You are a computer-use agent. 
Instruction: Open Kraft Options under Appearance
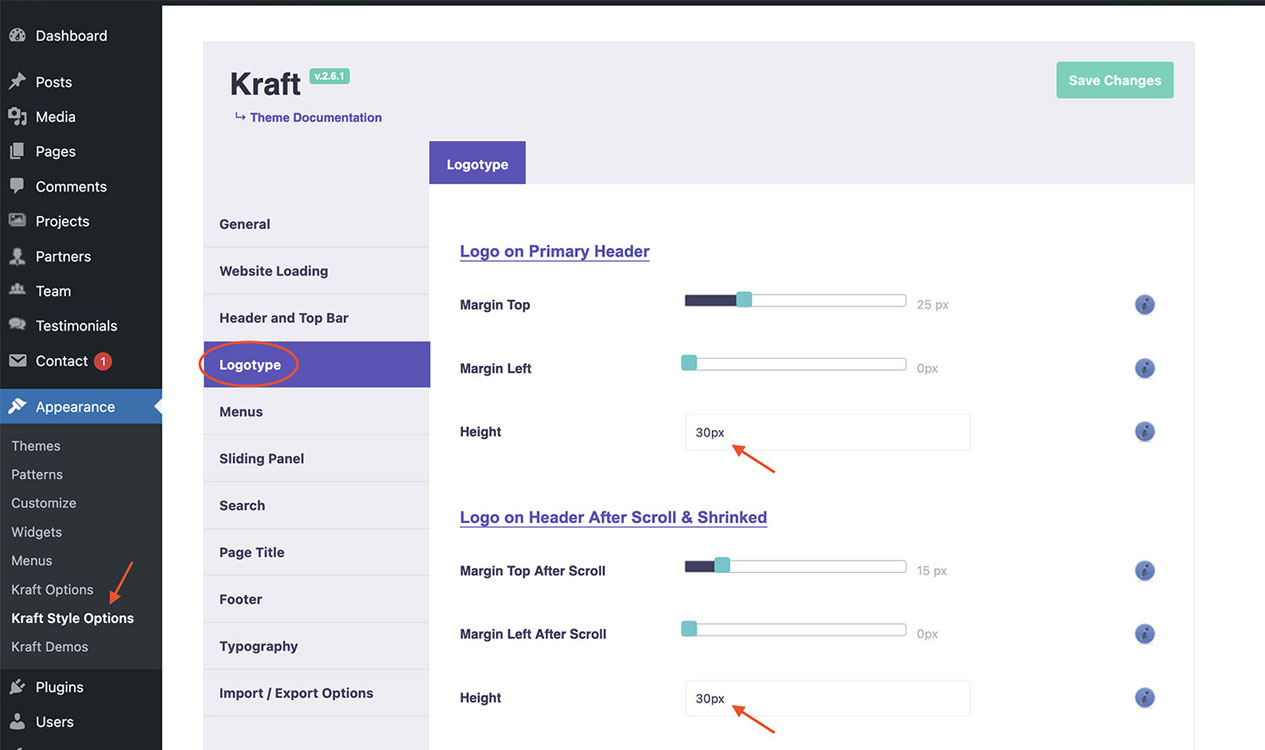[x=52, y=590]
